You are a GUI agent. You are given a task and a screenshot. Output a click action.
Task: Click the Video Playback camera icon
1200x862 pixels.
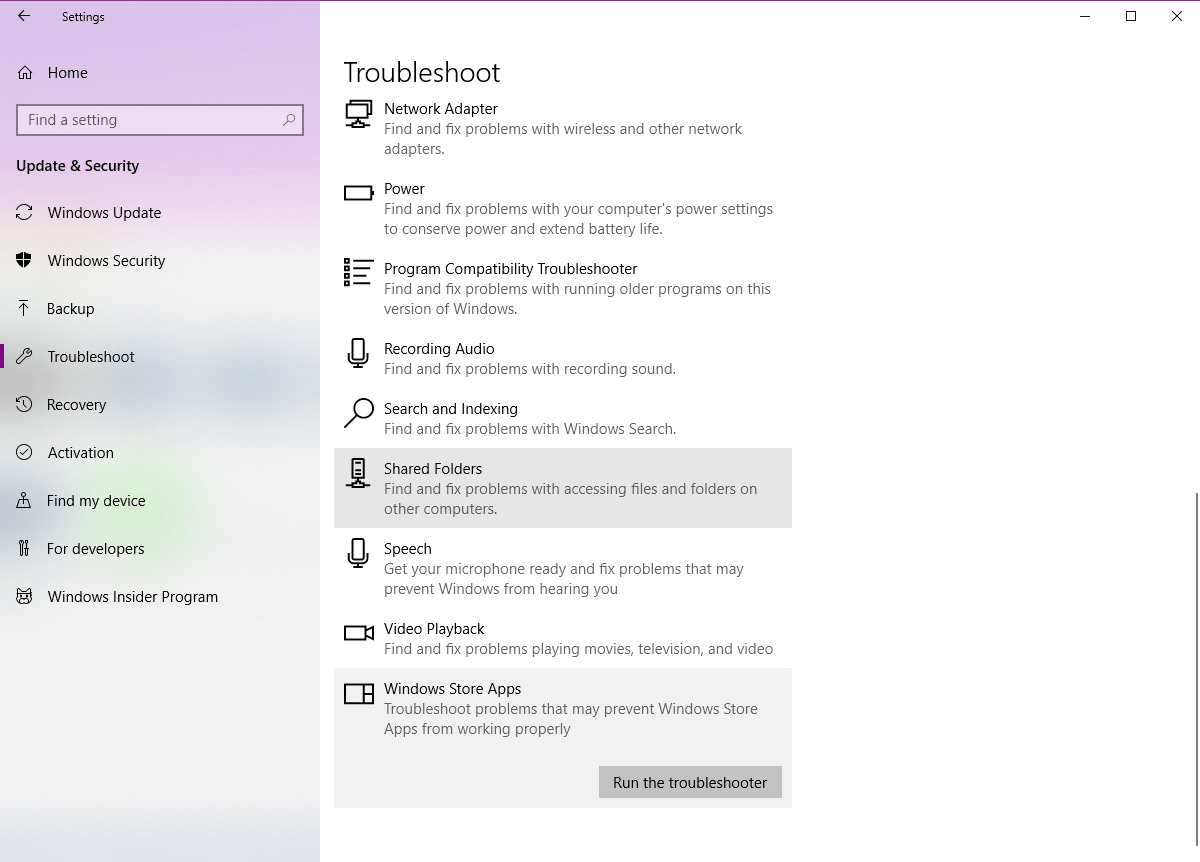[x=358, y=633]
